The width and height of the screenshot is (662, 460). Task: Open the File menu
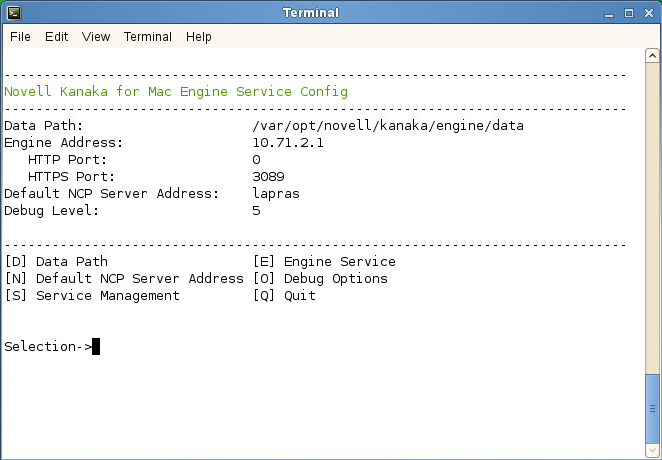[x=20, y=37]
